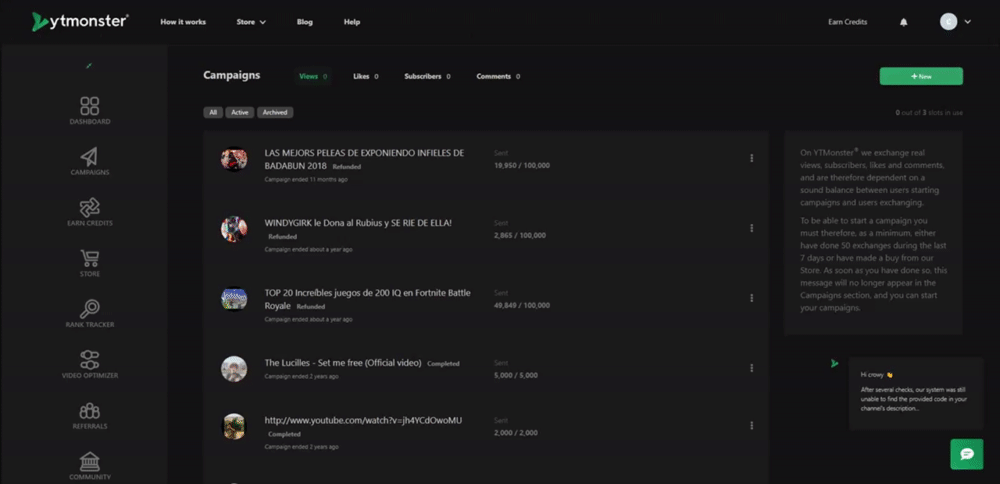Open the Dashboard sidebar icon
This screenshot has height=484, width=1000.
[x=90, y=107]
